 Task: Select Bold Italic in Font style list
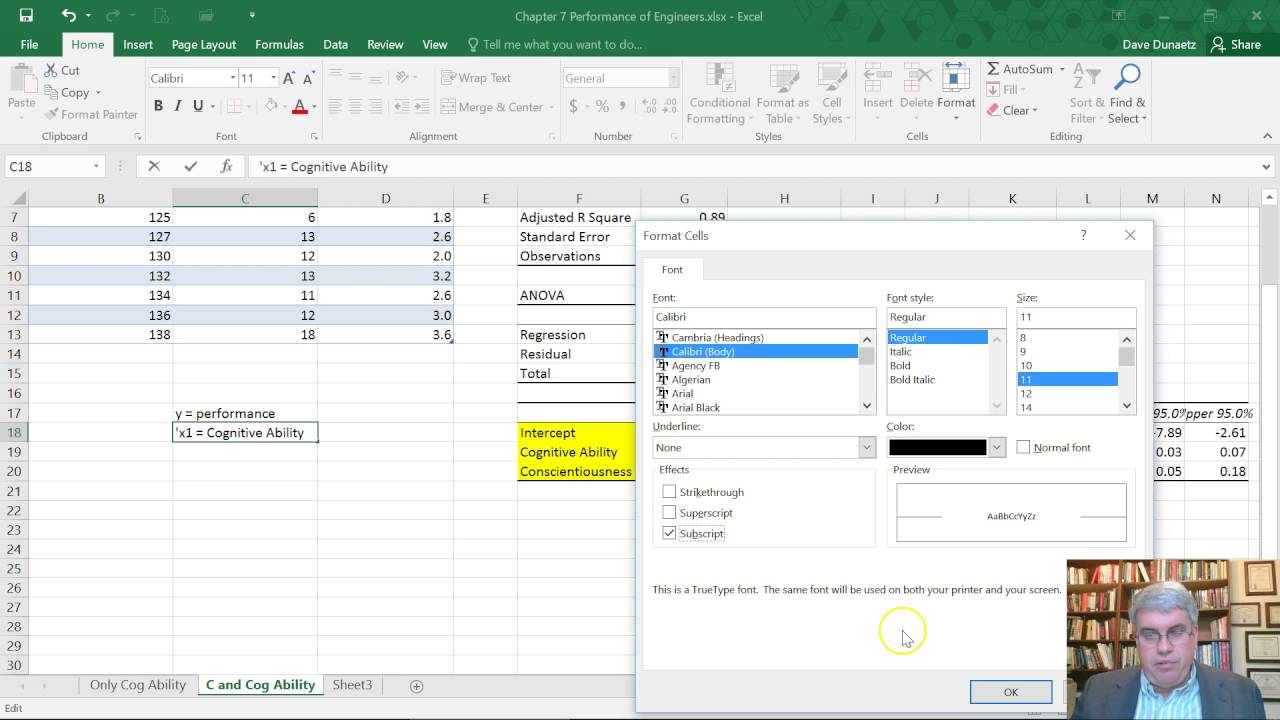pyautogui.click(x=912, y=380)
